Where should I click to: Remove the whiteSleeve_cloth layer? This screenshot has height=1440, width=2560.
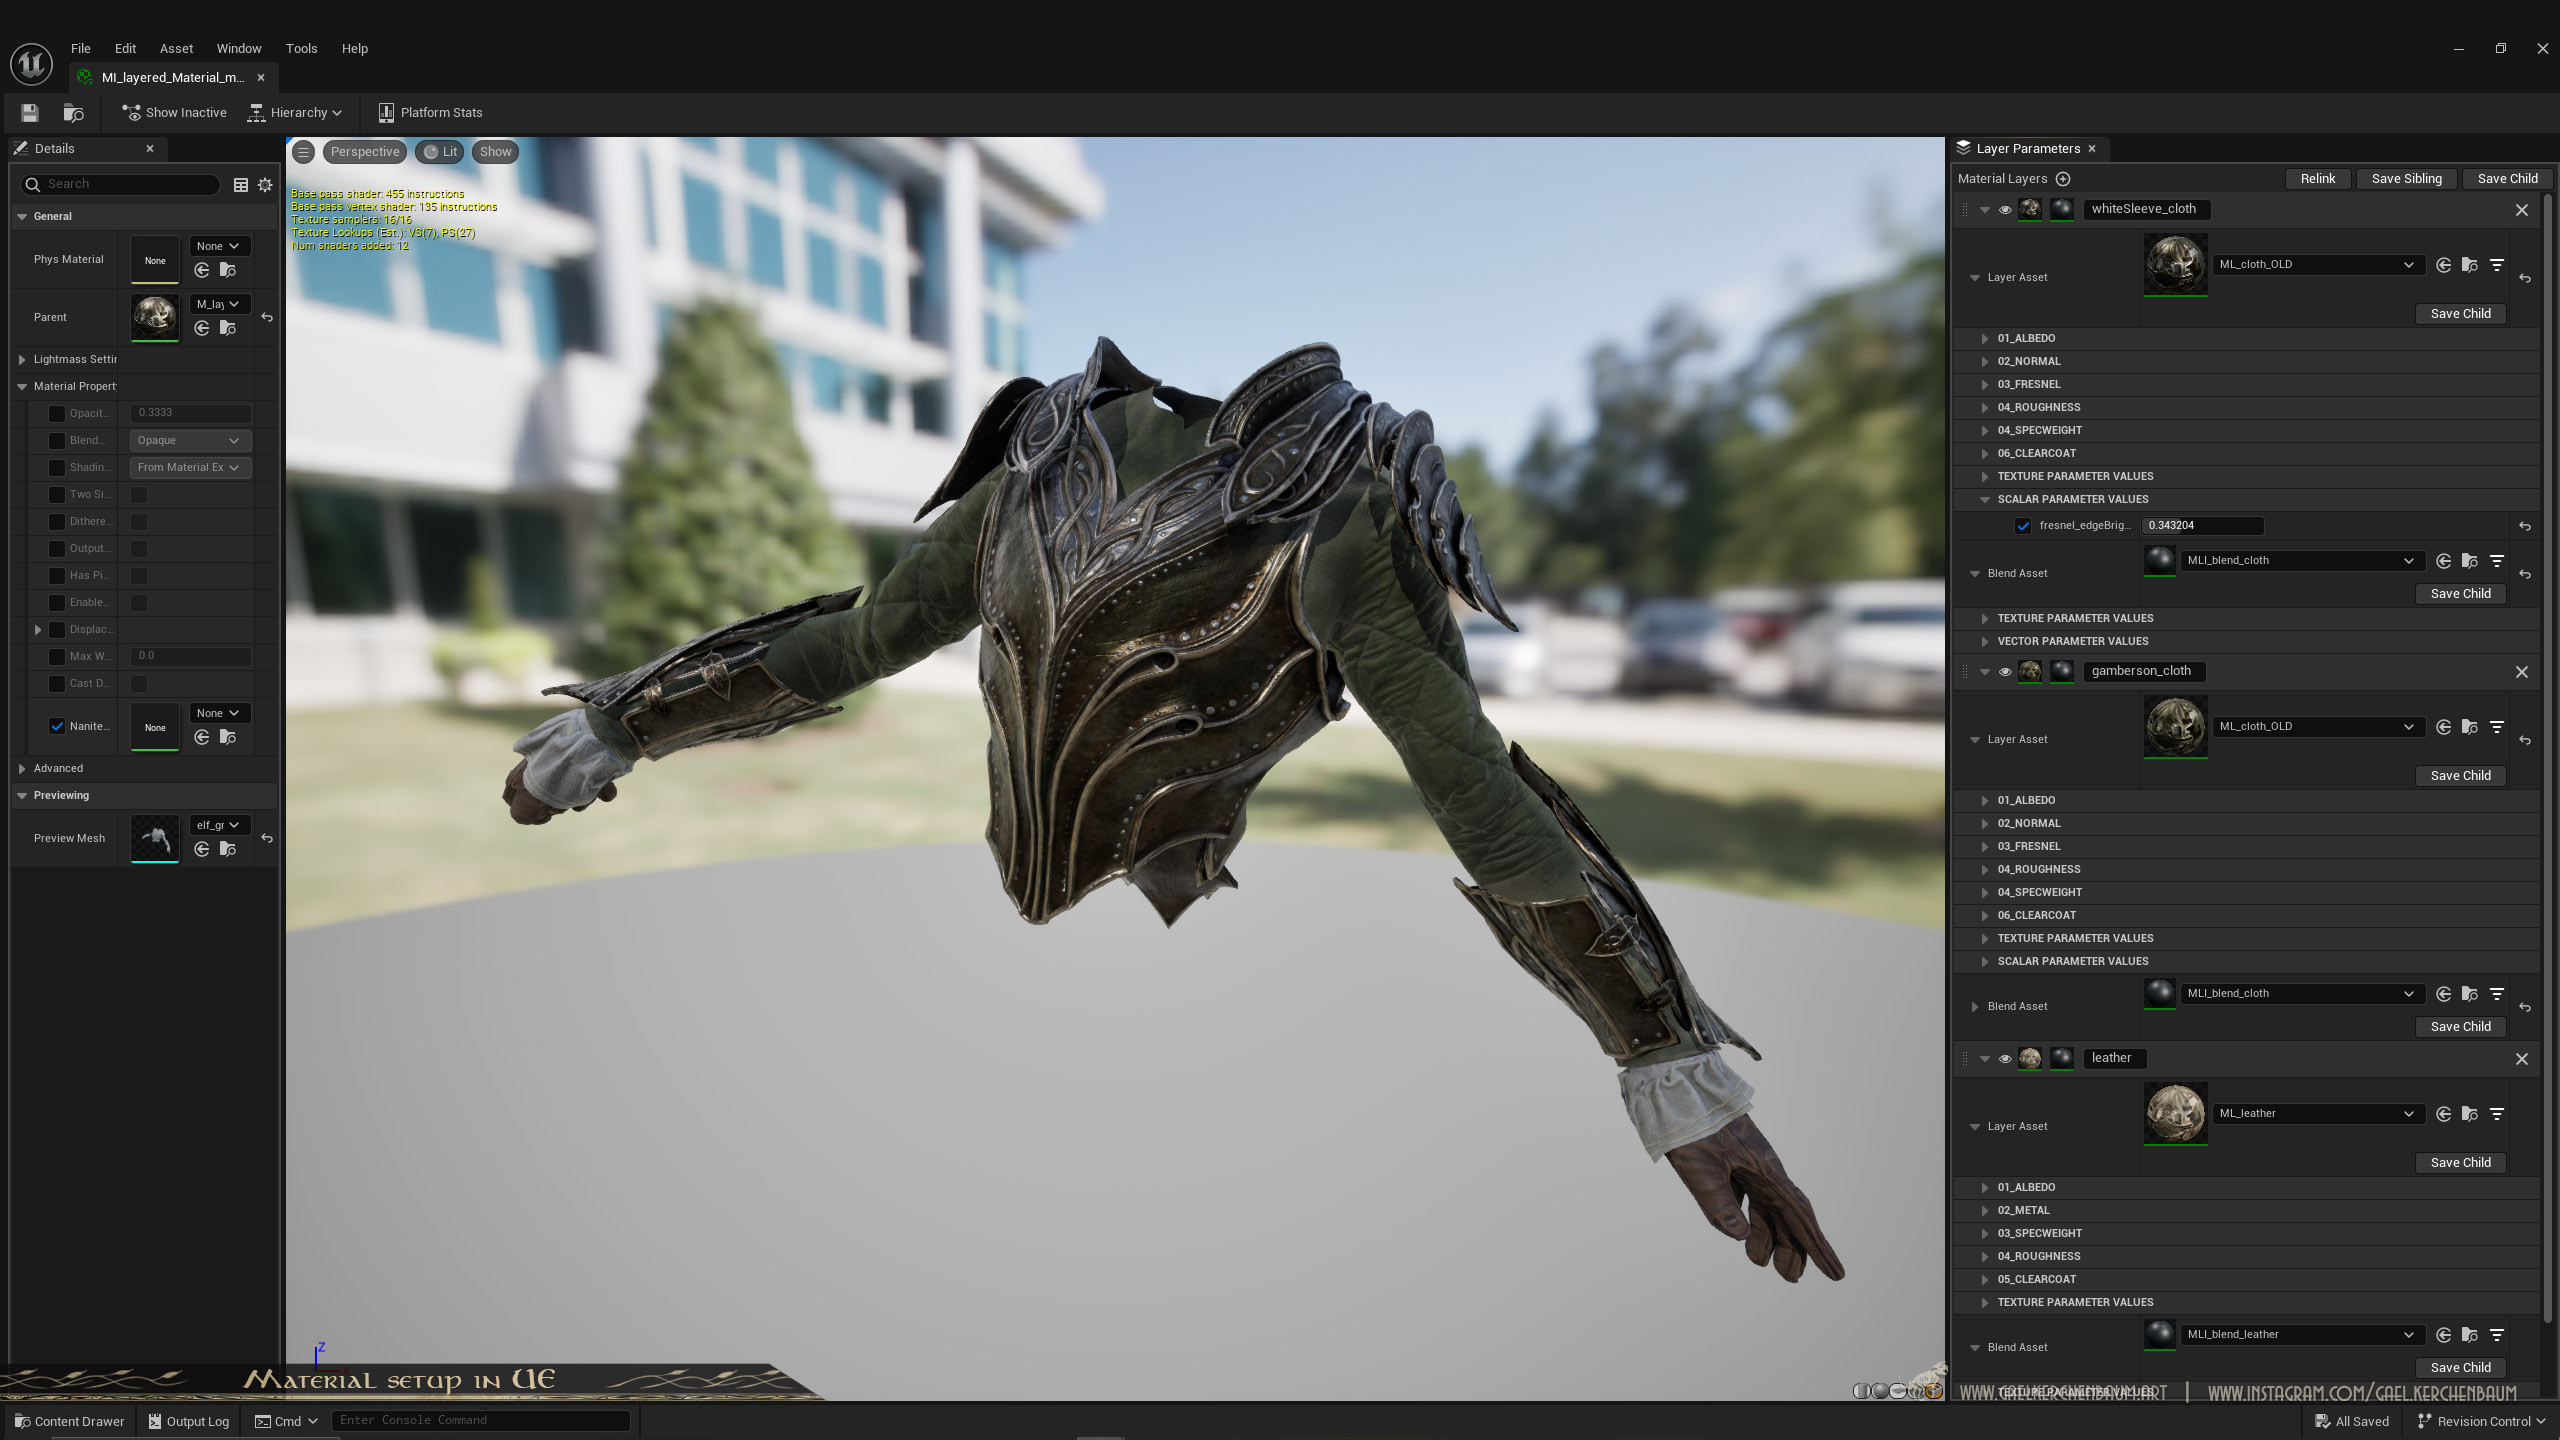[x=2521, y=210]
